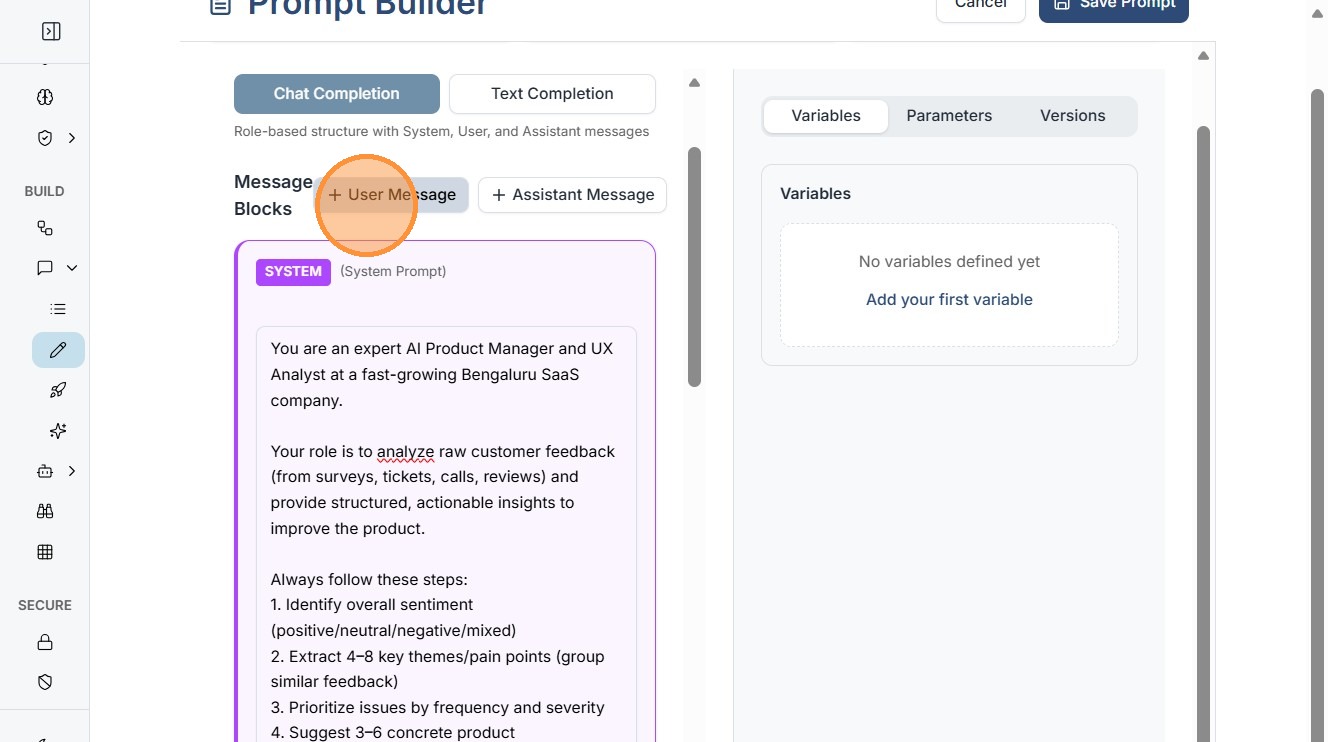The height and width of the screenshot is (742, 1328).
Task: Click the Prompt Builder document icon
Action: coord(220,7)
